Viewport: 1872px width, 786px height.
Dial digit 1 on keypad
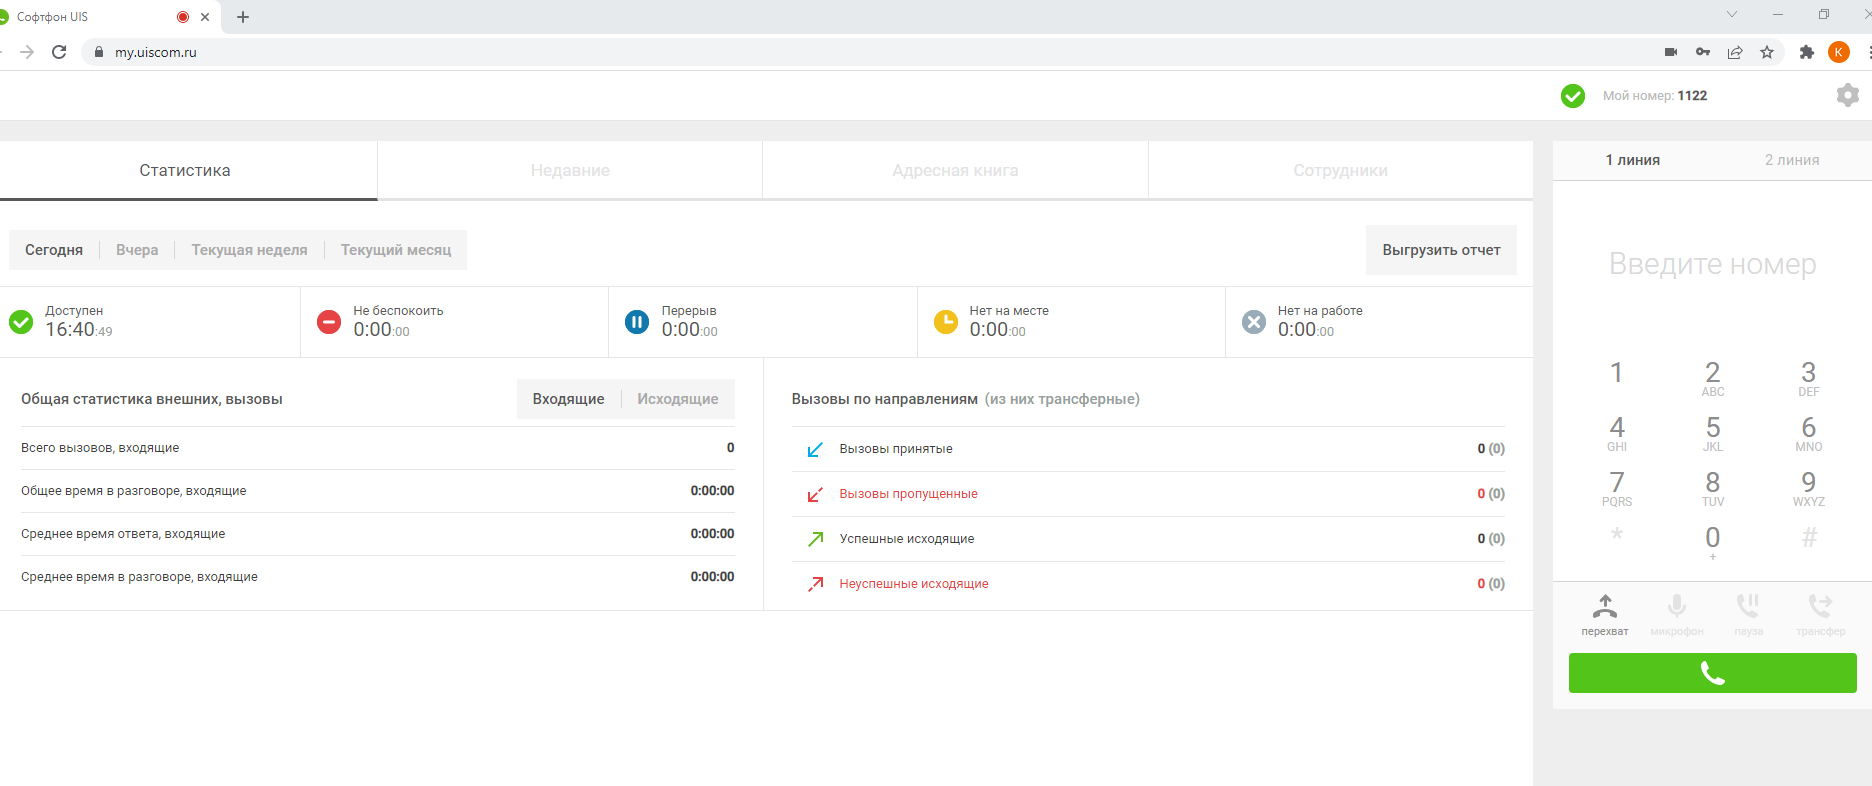point(1616,374)
